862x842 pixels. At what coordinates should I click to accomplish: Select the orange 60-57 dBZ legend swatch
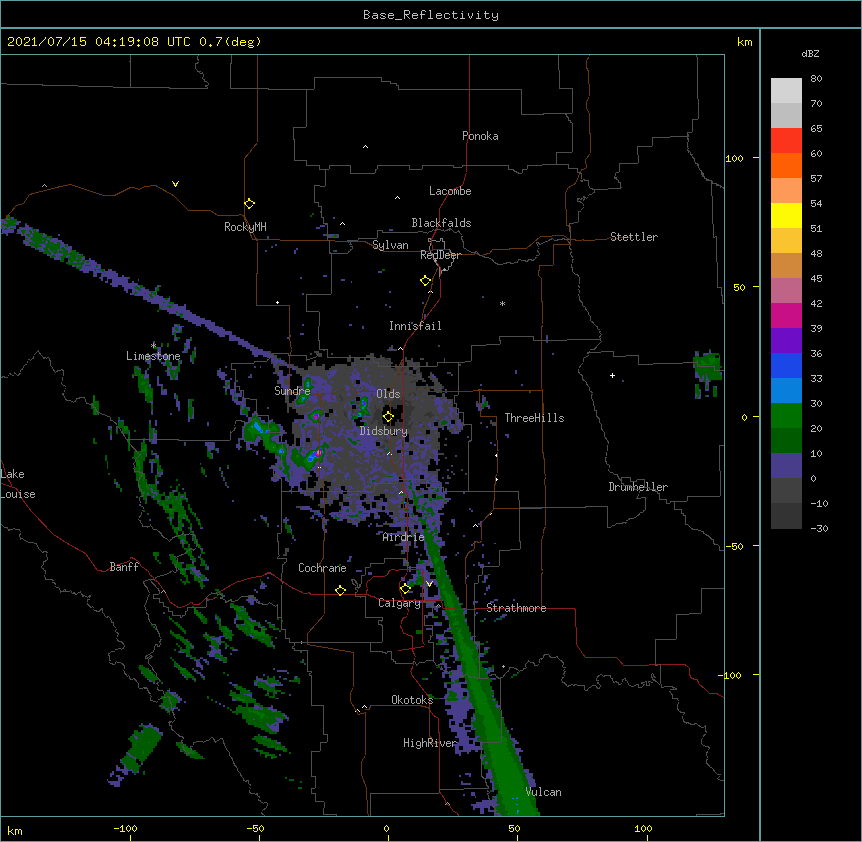(786, 165)
